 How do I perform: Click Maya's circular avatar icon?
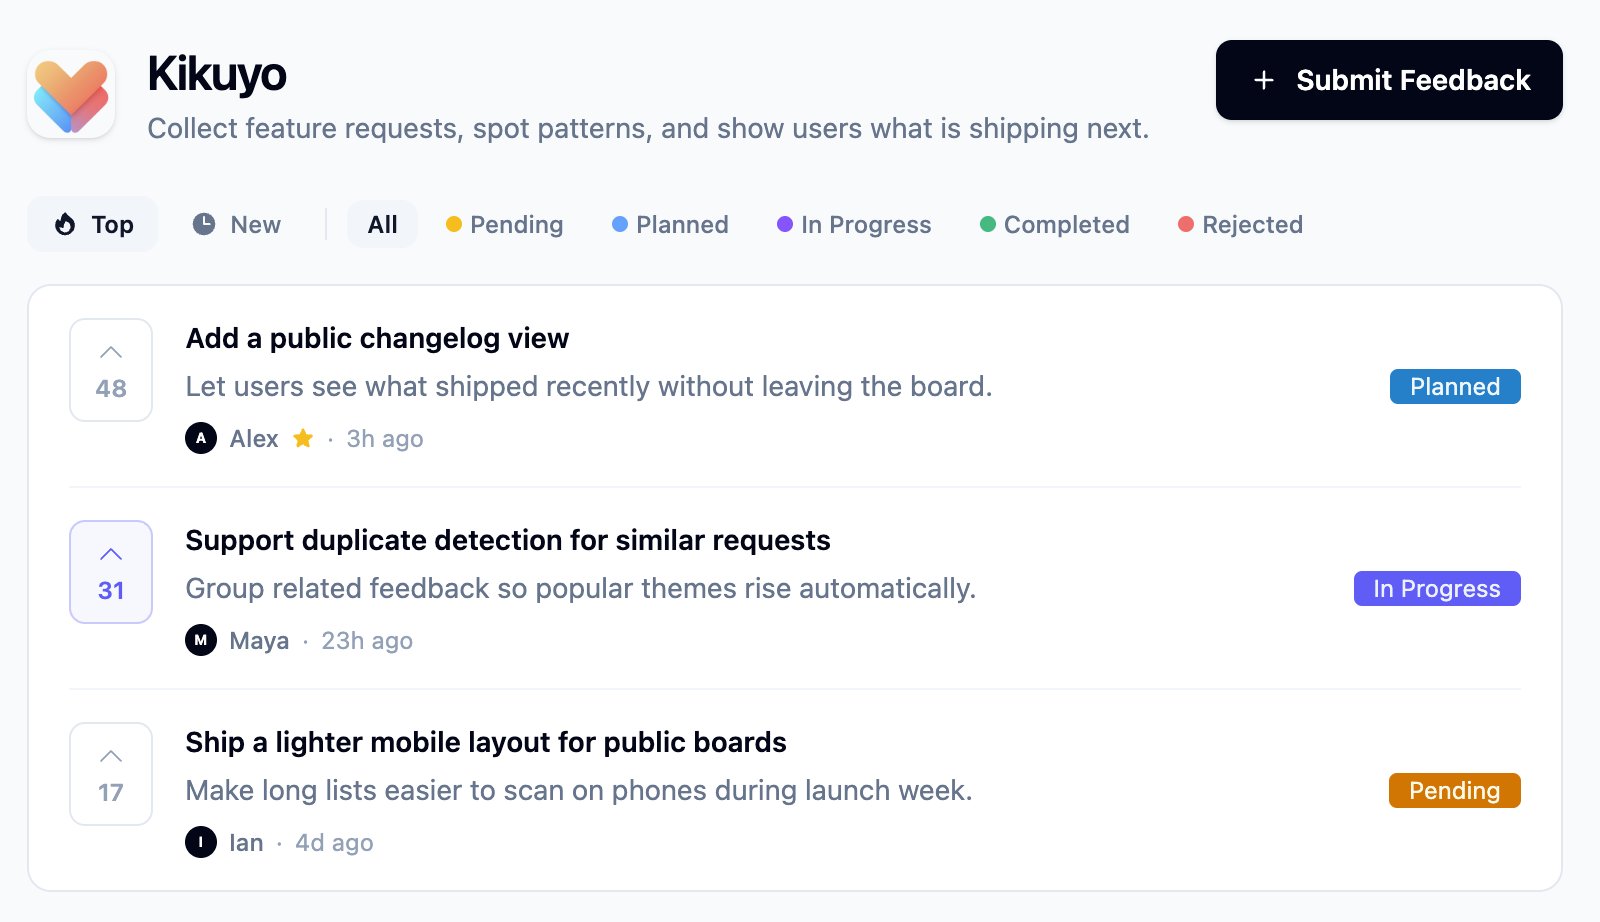coord(200,640)
